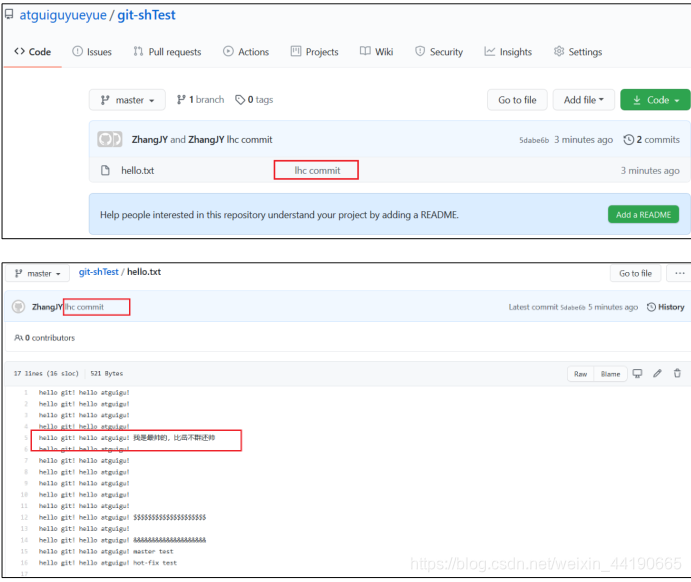This screenshot has width=691, height=582.
Task: Open the Latest commit 5dabe6b hash link
Action: pos(572,308)
